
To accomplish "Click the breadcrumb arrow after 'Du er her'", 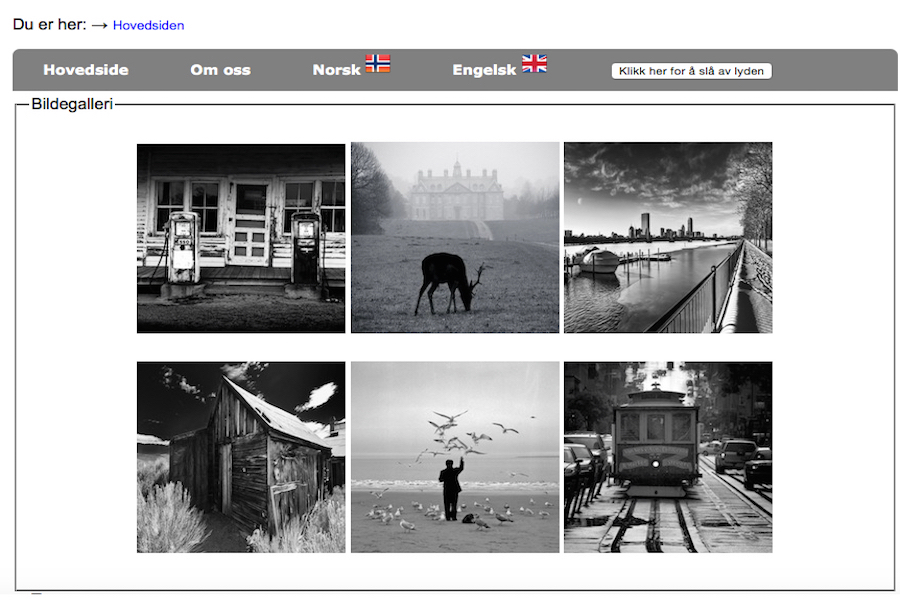I will pyautogui.click(x=100, y=25).
